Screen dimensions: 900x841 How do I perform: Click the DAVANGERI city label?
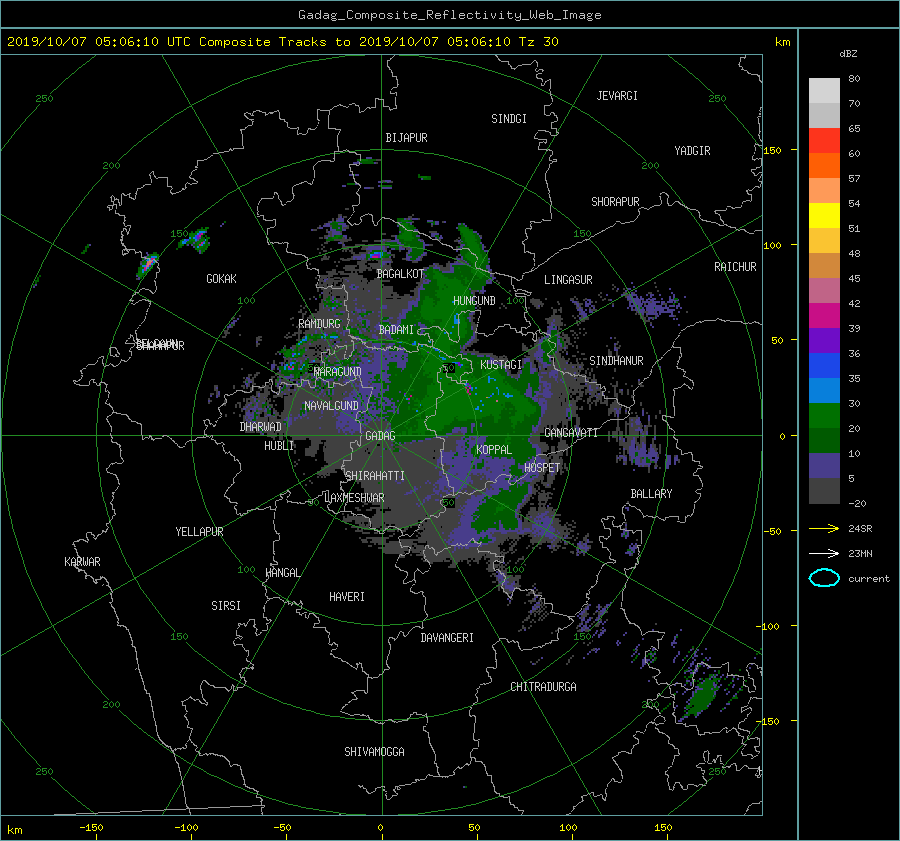[447, 638]
